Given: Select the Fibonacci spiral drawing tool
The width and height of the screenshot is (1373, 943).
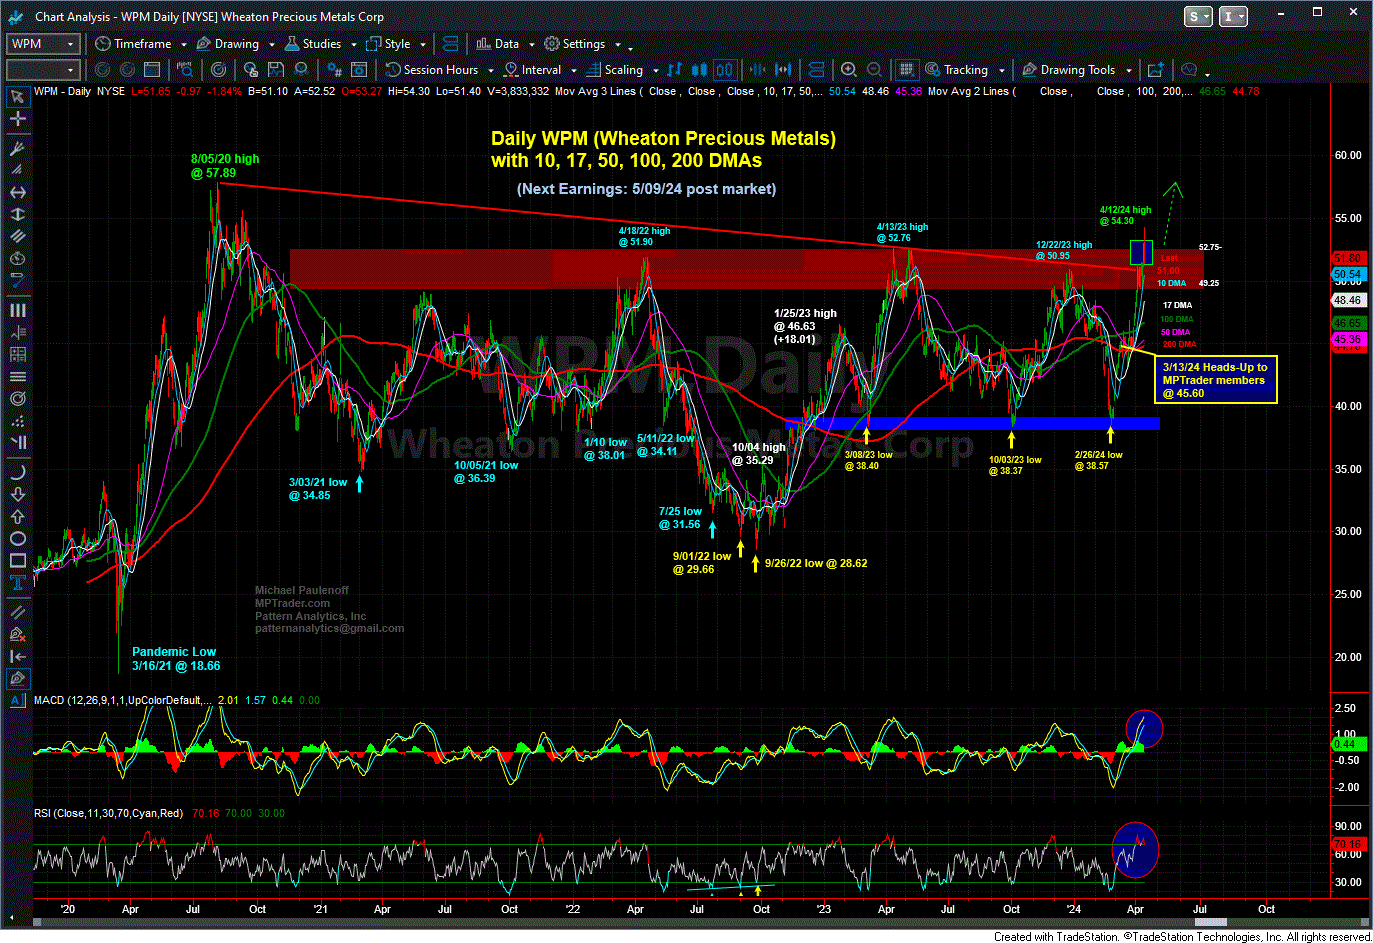Looking at the screenshot, I should pos(17,398).
